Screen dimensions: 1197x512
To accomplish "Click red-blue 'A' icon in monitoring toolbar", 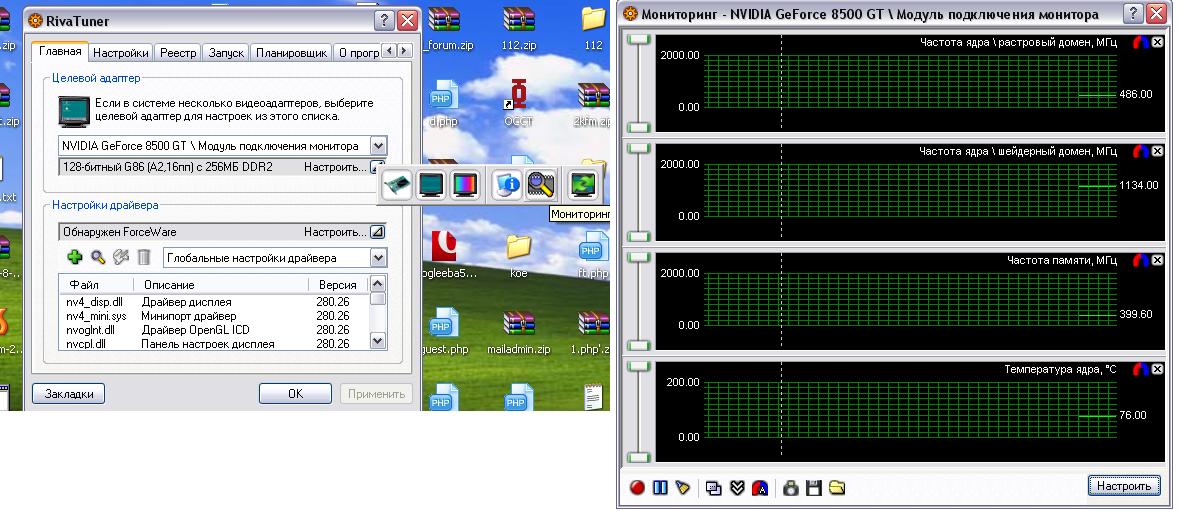I will point(760,488).
